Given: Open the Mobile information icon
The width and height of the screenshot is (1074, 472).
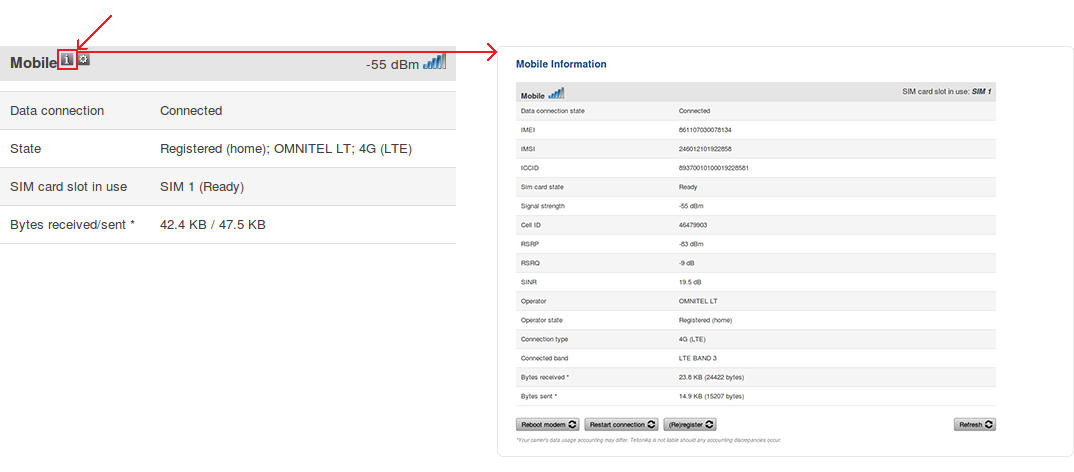Looking at the screenshot, I should [x=67, y=60].
